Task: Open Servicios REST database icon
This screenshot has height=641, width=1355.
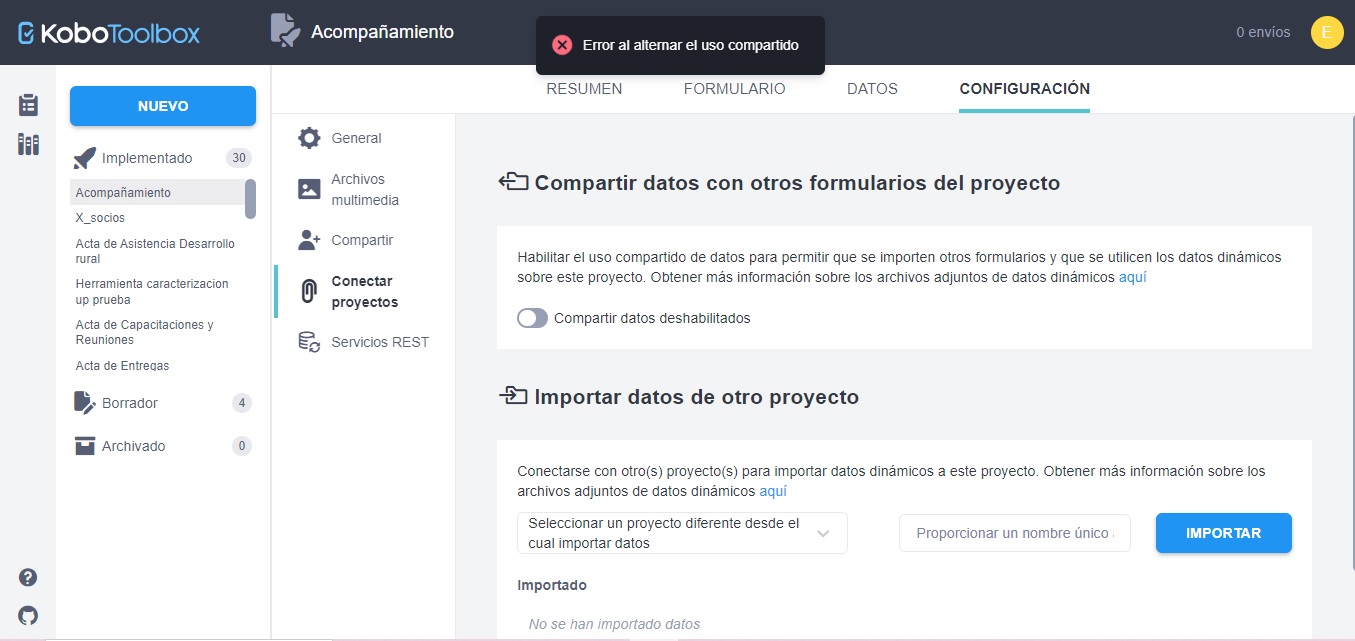Action: point(308,341)
